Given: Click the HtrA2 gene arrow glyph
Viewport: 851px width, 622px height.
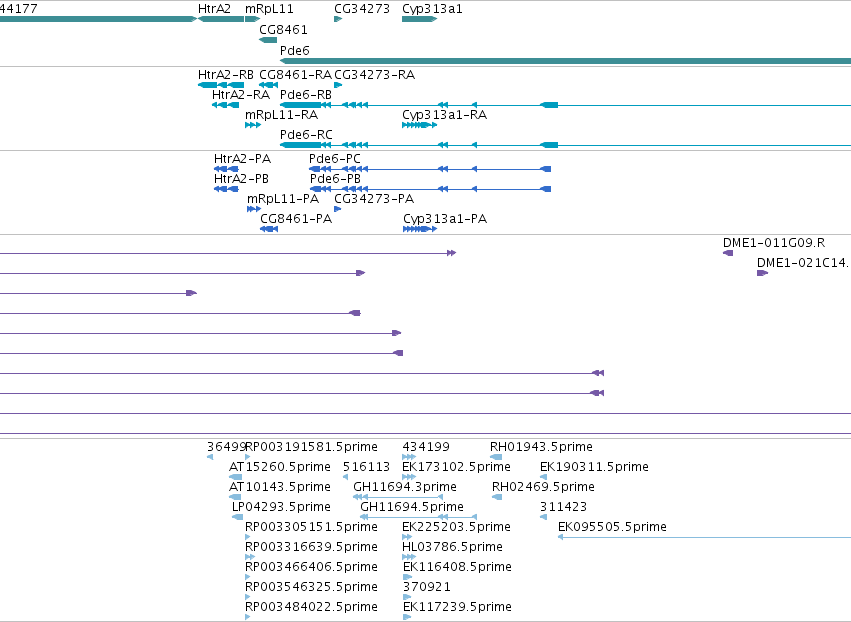Looking at the screenshot, I should coord(221,20).
